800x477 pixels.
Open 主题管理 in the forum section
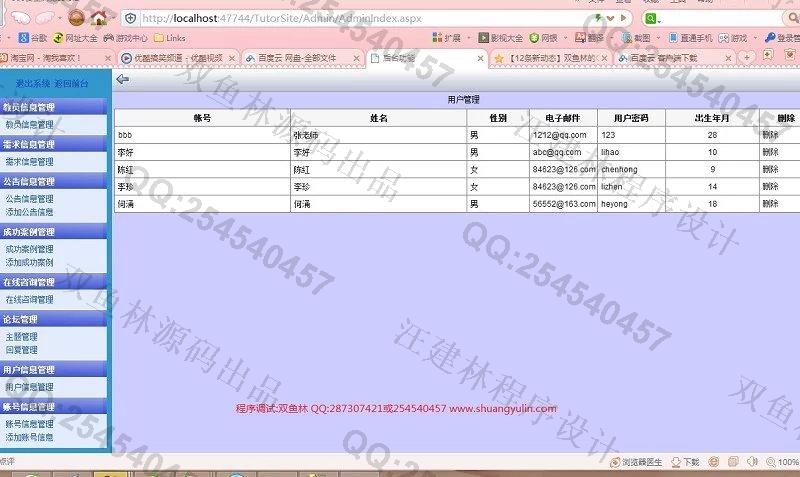pyautogui.click(x=21, y=337)
